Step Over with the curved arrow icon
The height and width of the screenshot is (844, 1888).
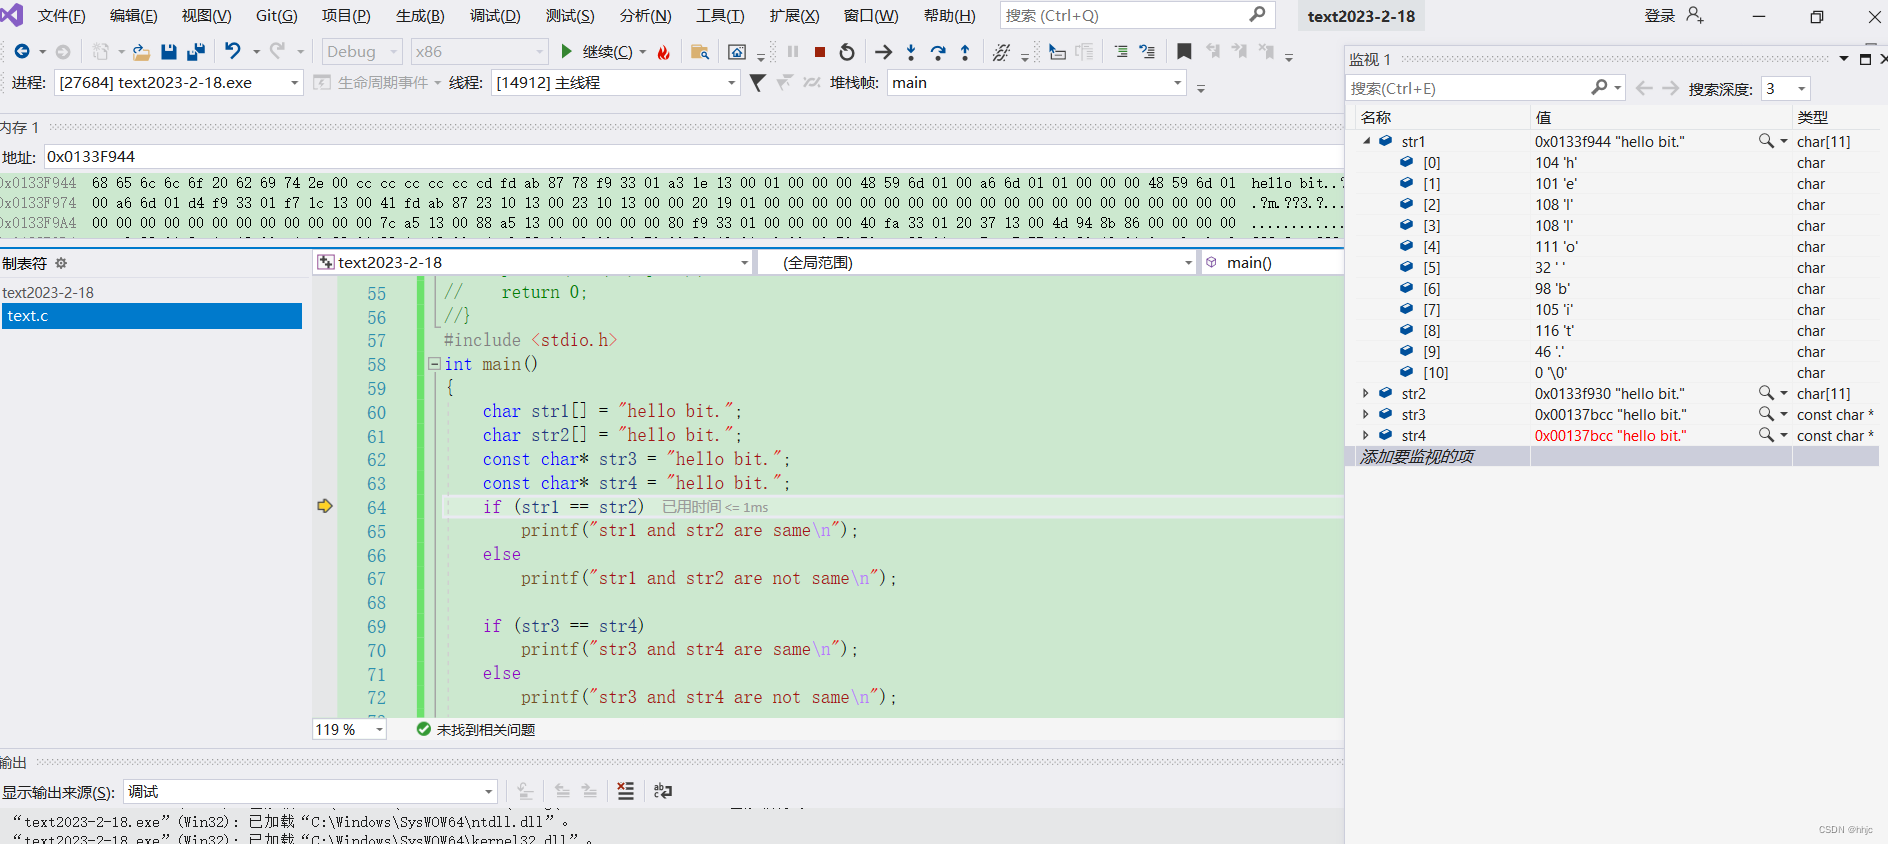click(x=938, y=52)
